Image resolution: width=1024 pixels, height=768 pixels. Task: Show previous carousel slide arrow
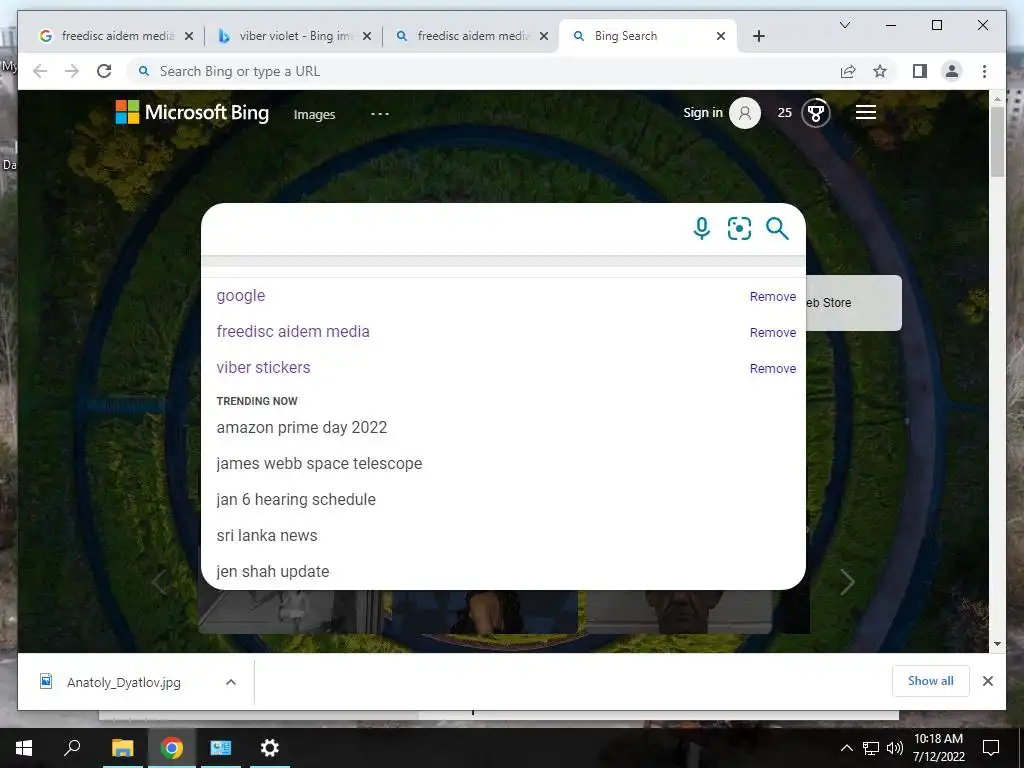click(x=159, y=582)
